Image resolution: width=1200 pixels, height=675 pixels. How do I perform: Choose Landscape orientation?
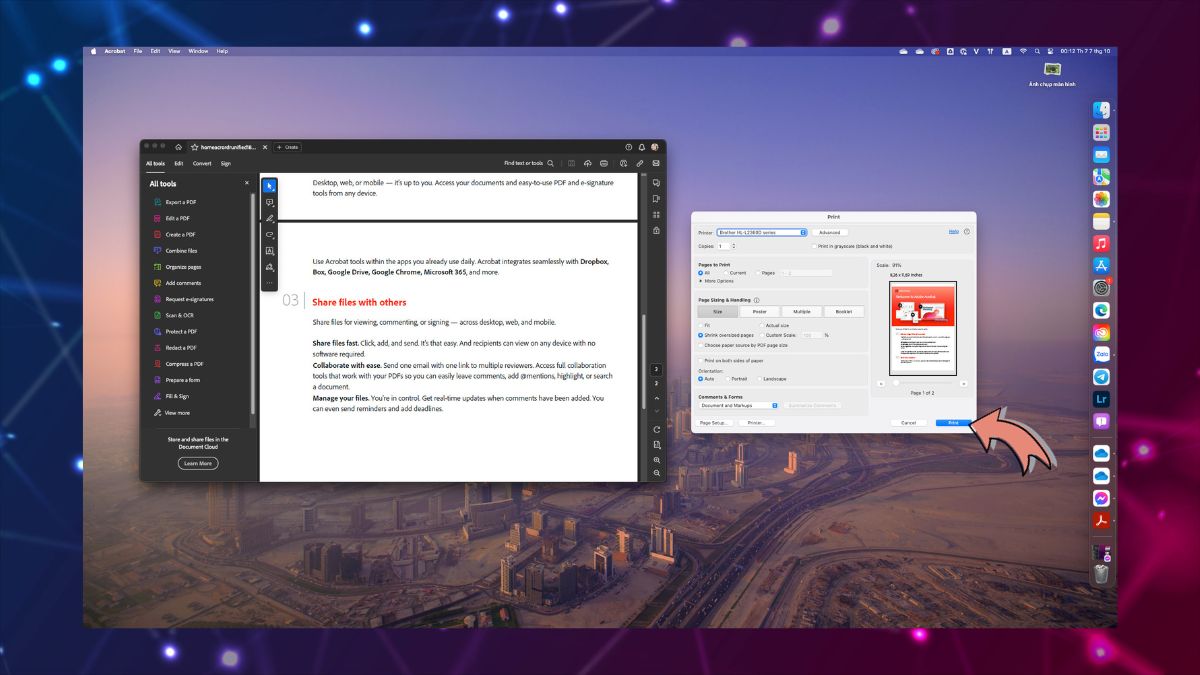pyautogui.click(x=758, y=379)
